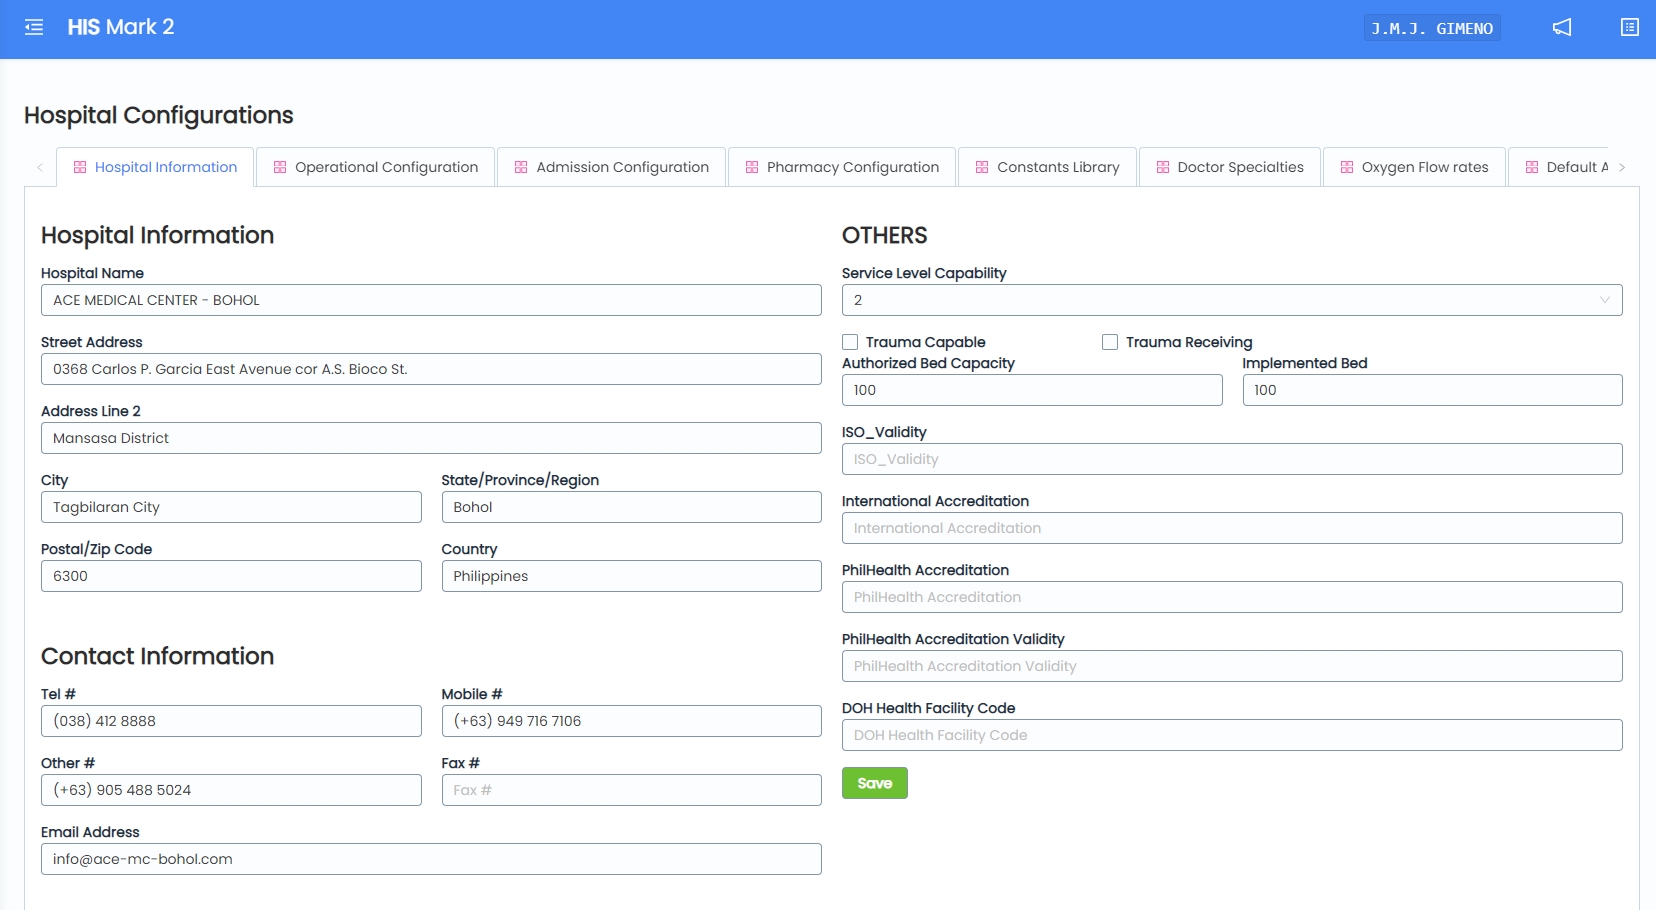The image size is (1656, 910).
Task: Focus the DOH Health Facility Code field
Action: 1231,735
